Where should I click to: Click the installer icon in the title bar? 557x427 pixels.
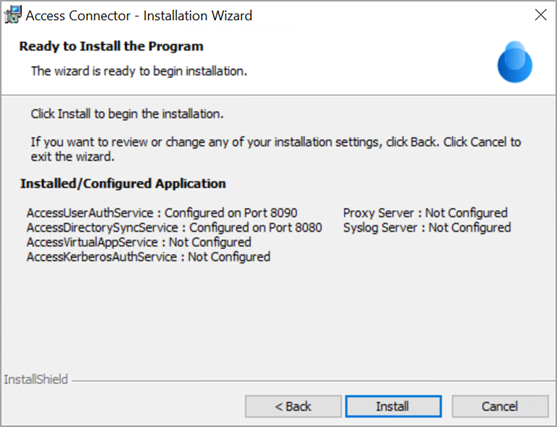point(13,15)
